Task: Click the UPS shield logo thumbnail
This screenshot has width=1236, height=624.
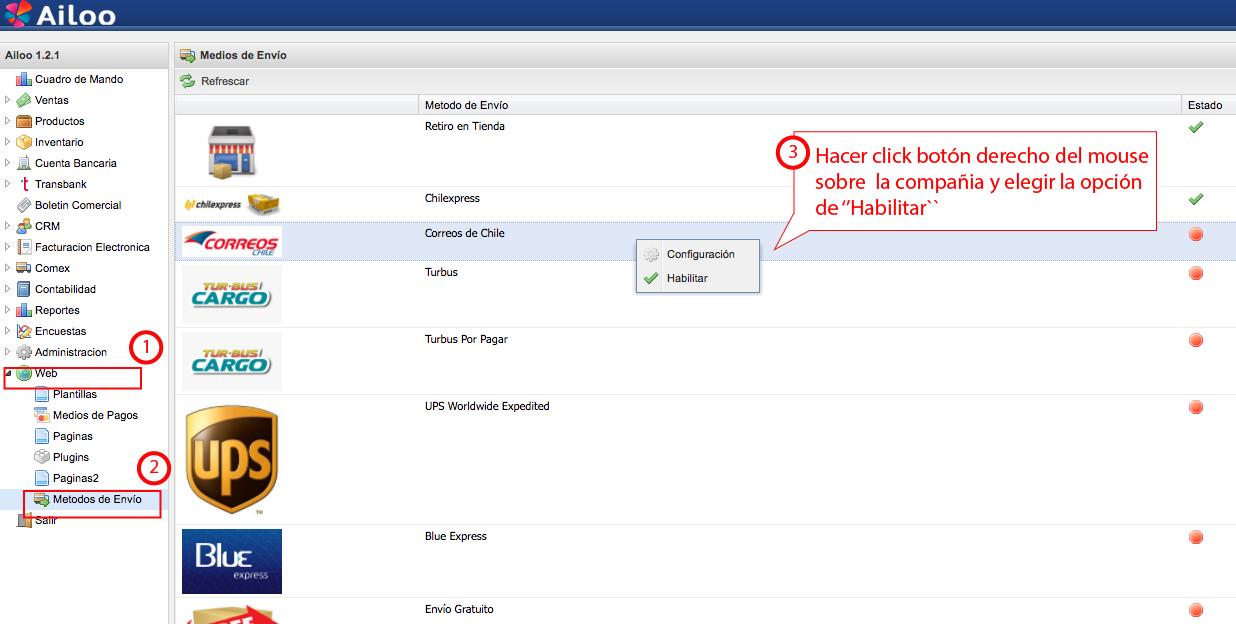Action: point(232,460)
